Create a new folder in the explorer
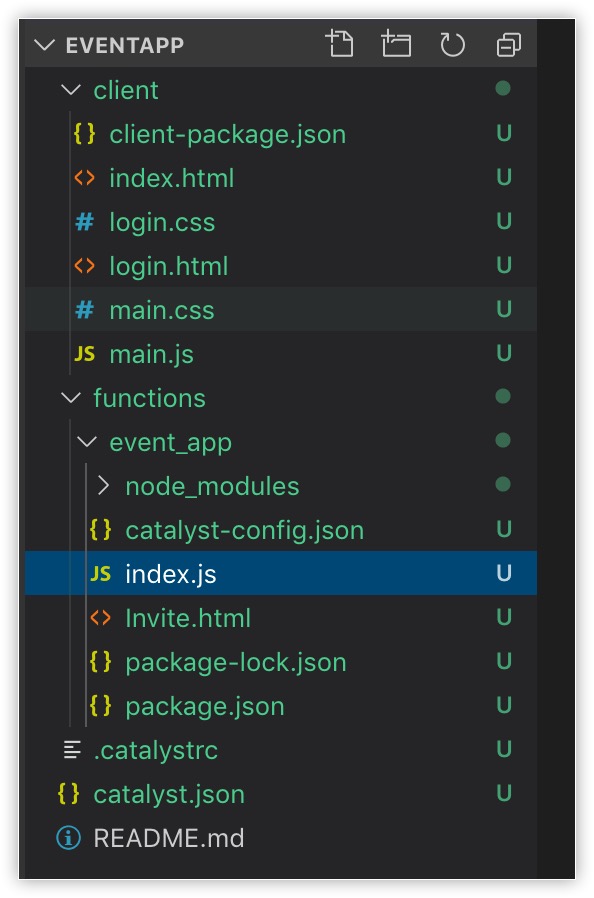Screen dimensions: 594x898 point(396,44)
